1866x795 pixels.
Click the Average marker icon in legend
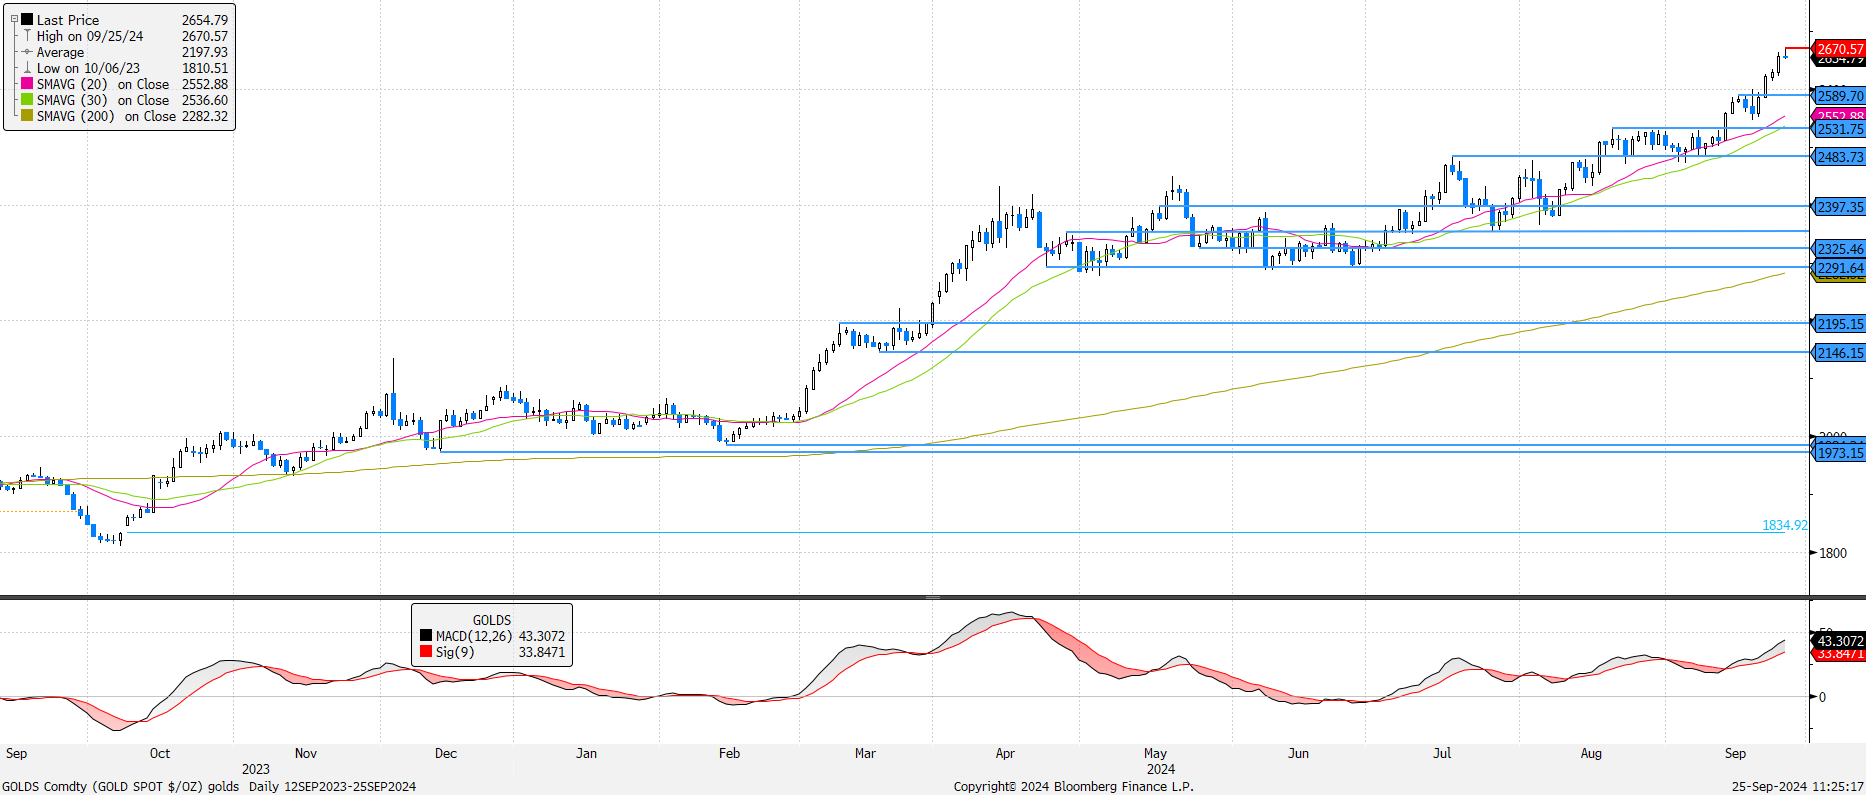pos(27,52)
